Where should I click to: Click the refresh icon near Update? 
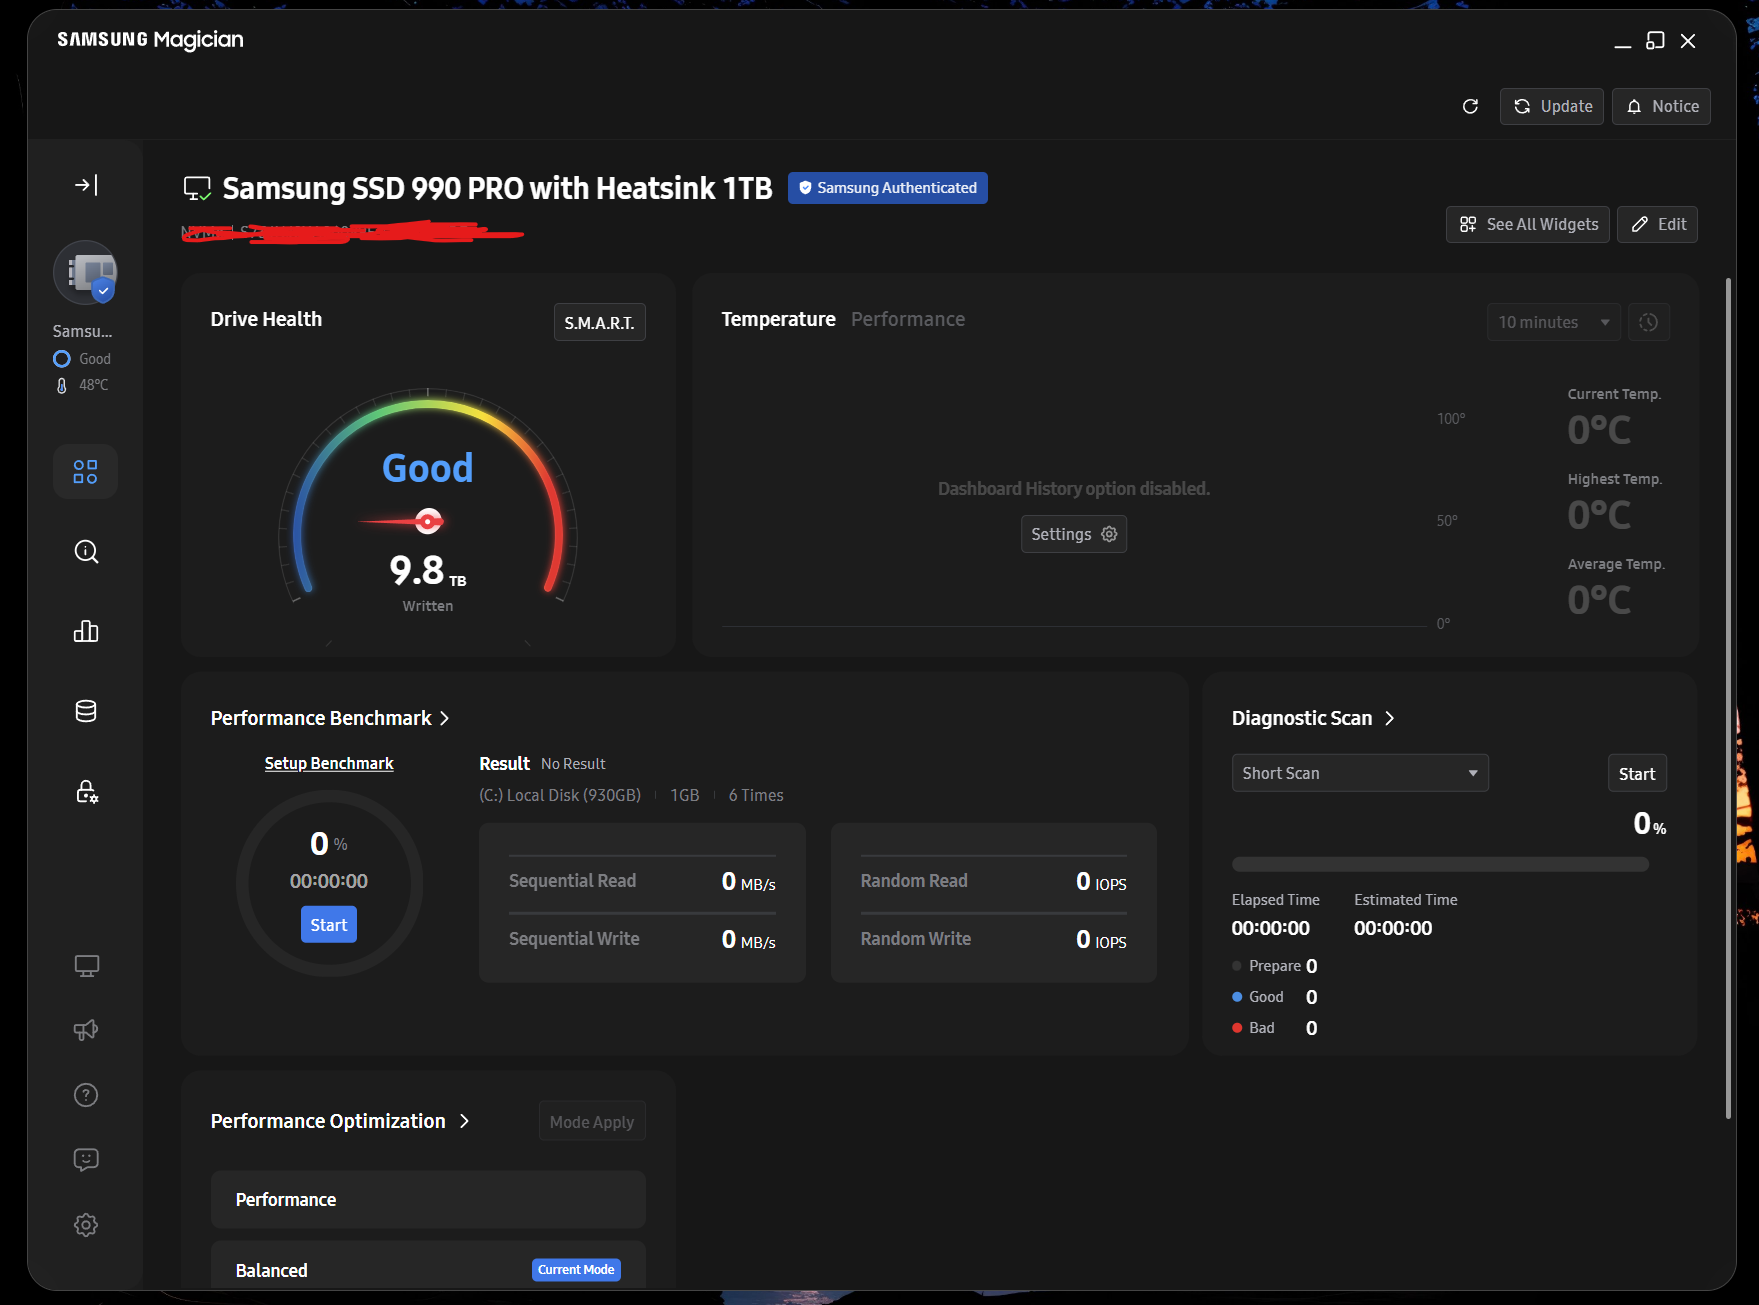pyautogui.click(x=1470, y=107)
